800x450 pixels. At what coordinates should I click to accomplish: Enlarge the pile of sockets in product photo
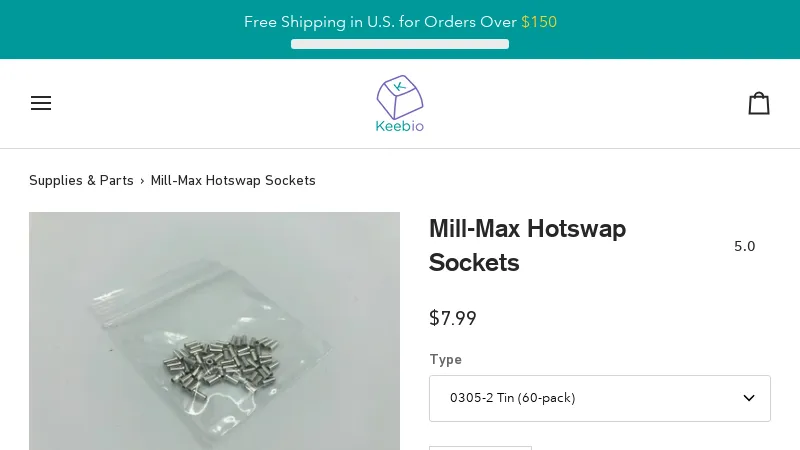pos(222,361)
